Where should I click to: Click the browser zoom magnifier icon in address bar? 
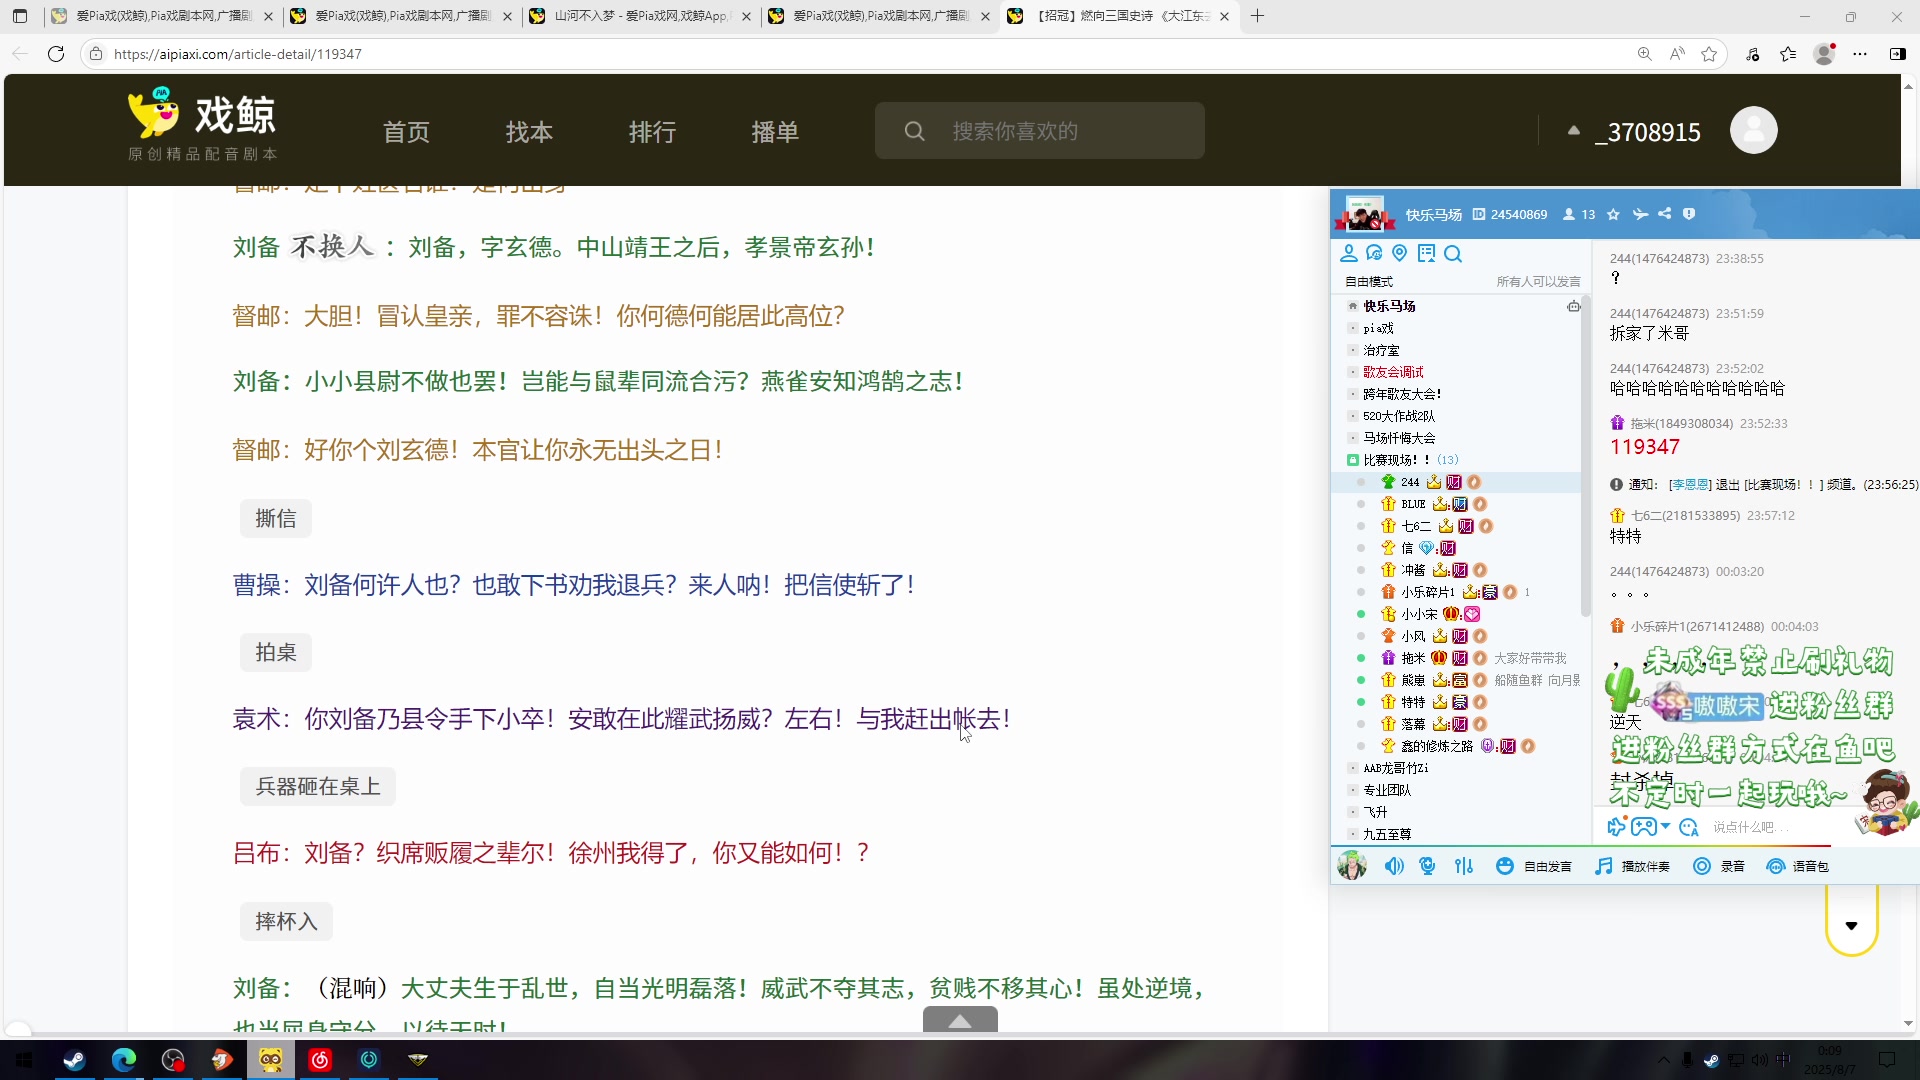pos(1645,54)
